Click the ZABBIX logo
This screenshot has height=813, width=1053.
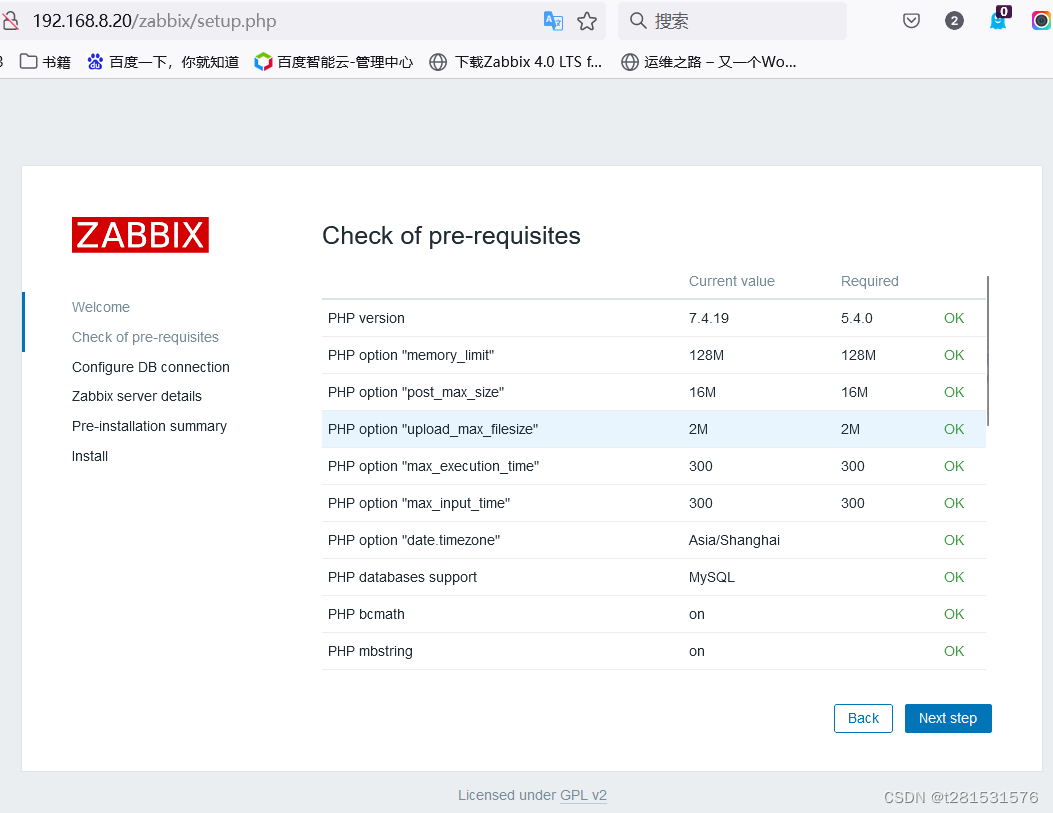pyautogui.click(x=140, y=235)
